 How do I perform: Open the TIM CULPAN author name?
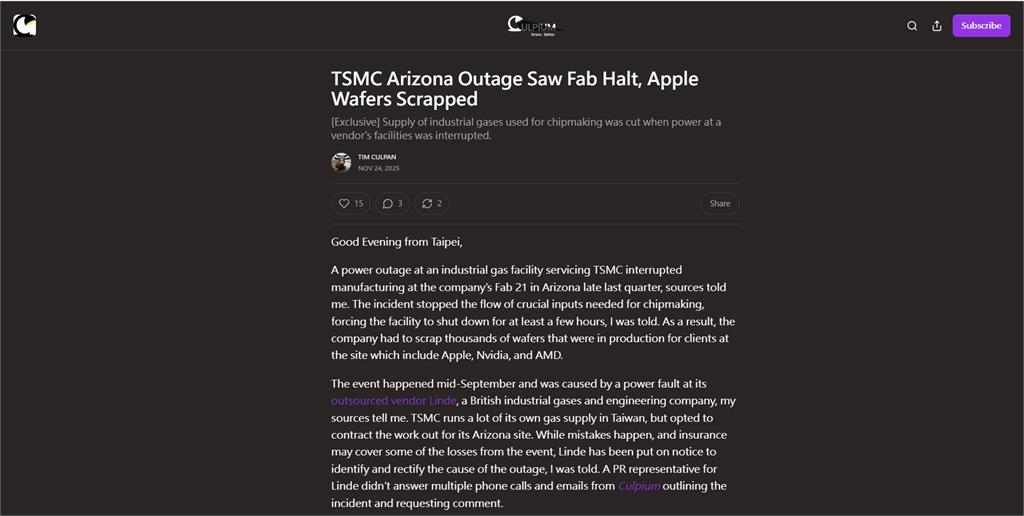pos(377,157)
